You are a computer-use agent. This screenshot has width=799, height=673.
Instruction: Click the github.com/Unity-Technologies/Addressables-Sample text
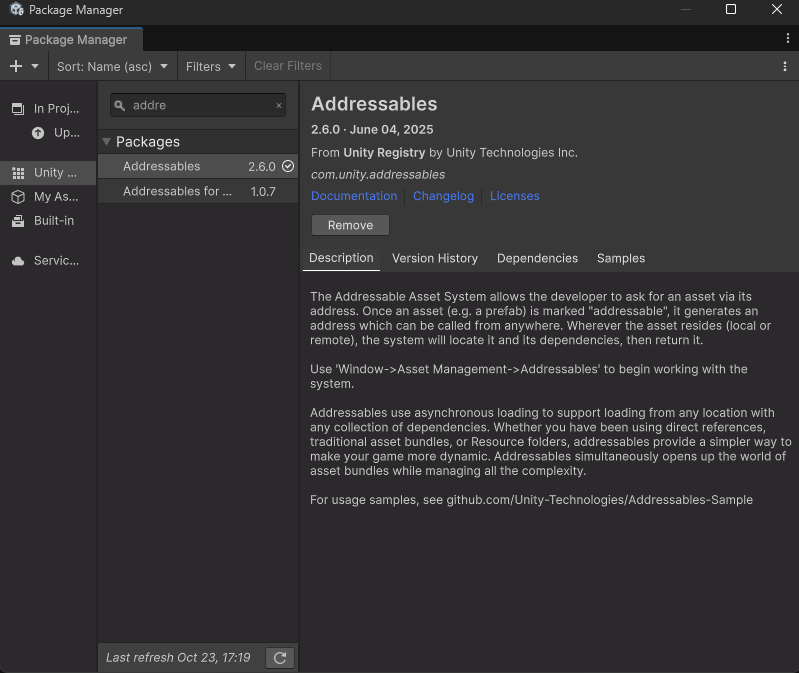coord(599,500)
